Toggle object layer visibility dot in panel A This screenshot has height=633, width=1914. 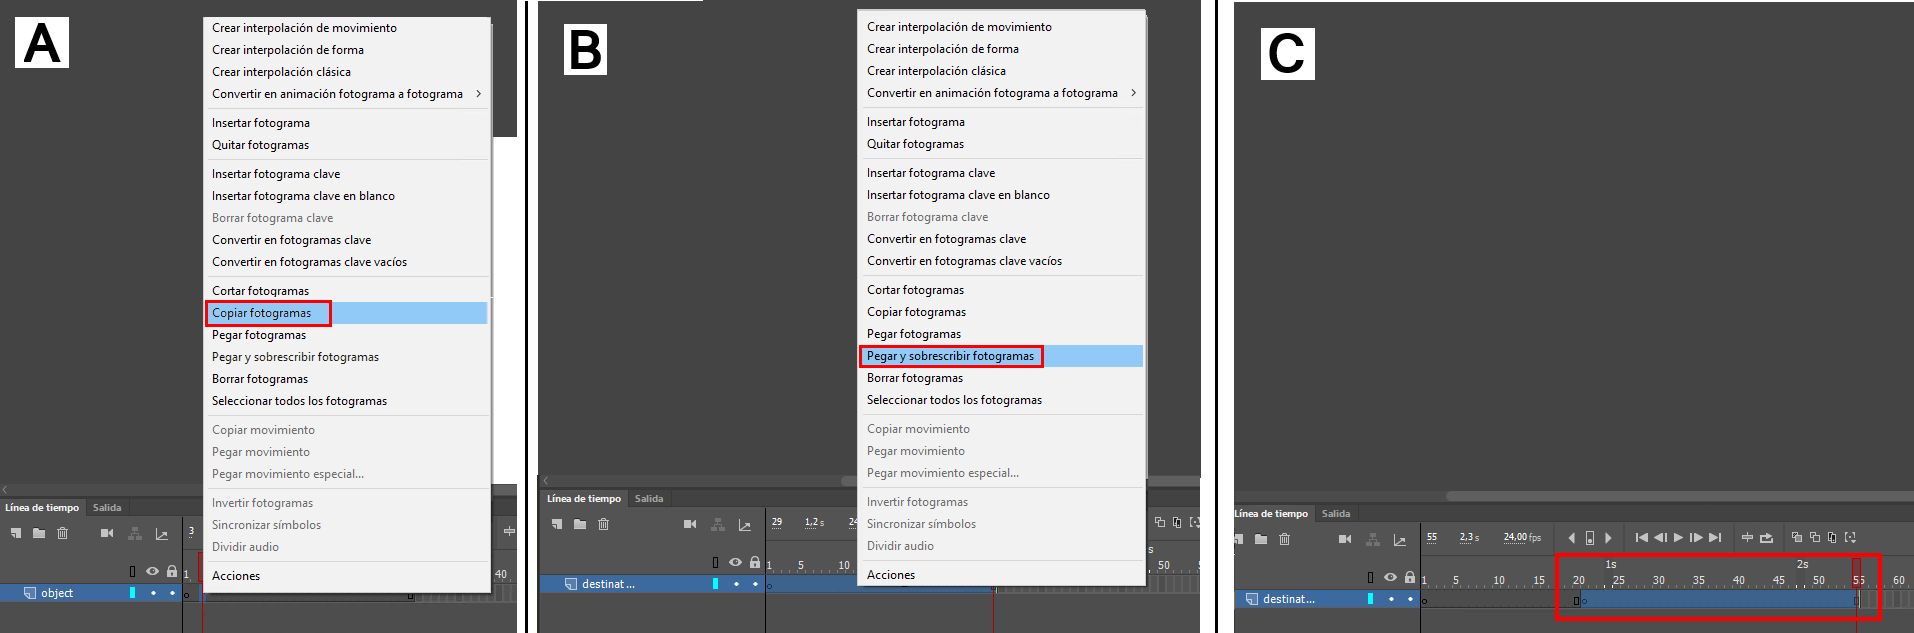(x=153, y=593)
